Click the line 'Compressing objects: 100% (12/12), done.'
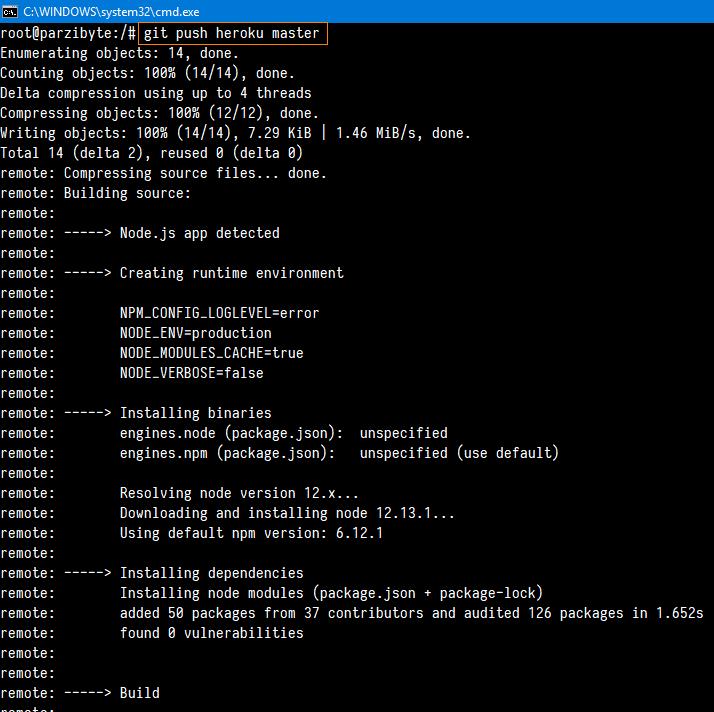714x712 pixels. point(159,113)
